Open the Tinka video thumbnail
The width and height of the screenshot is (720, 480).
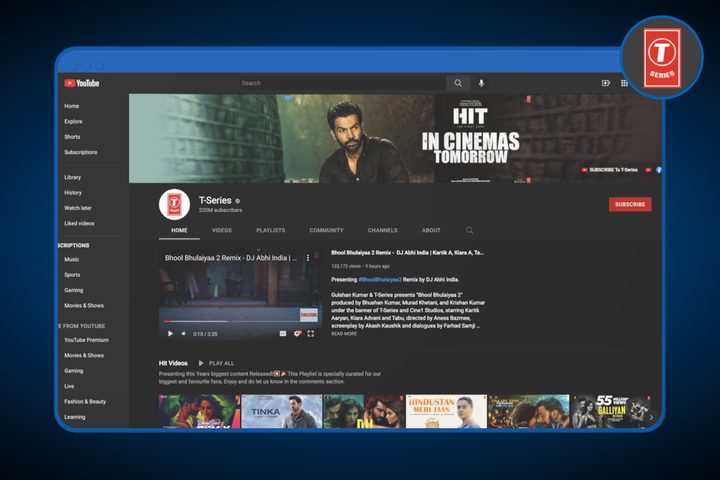coord(281,411)
